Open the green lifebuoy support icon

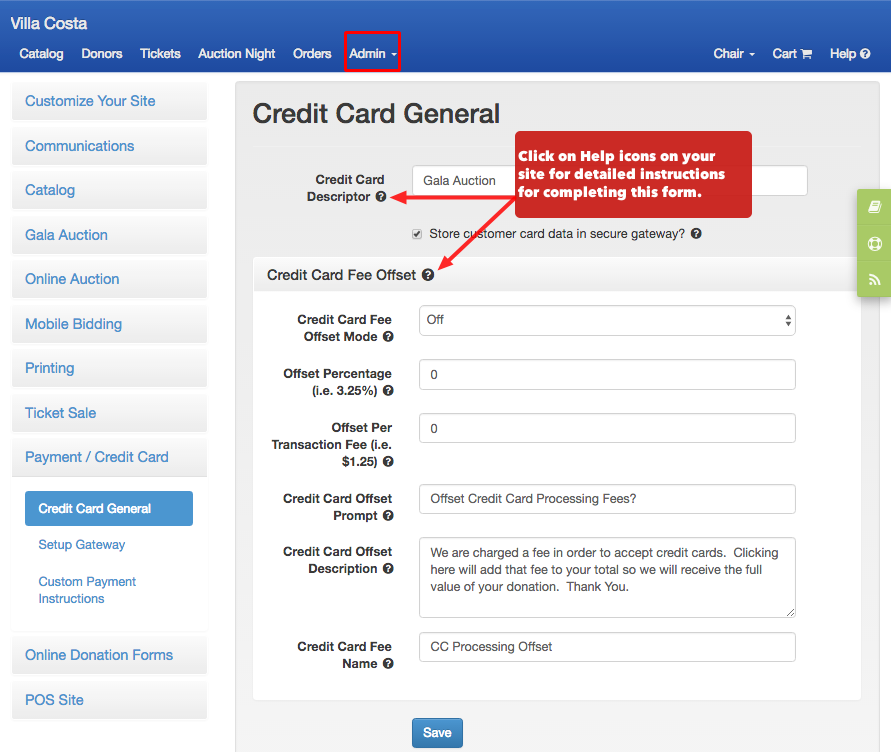tap(875, 243)
